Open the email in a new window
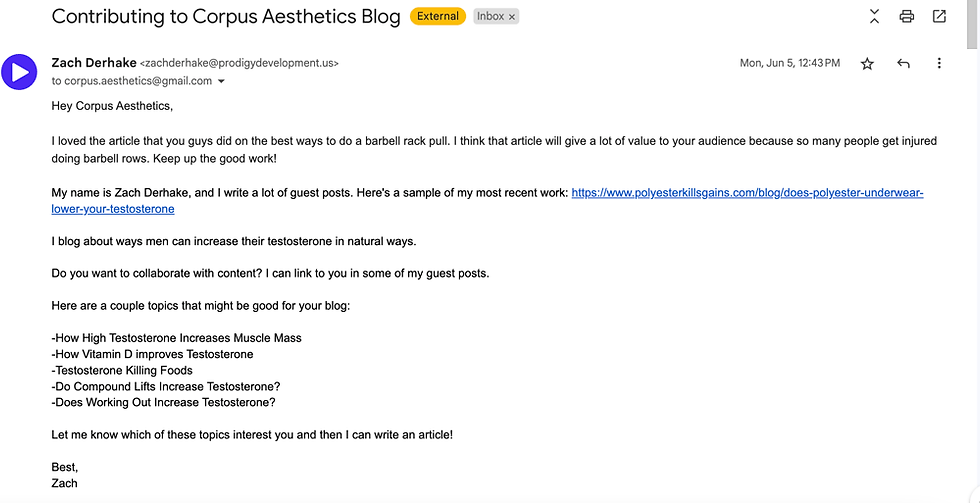Screen dimensions: 980x503 click(x=939, y=17)
